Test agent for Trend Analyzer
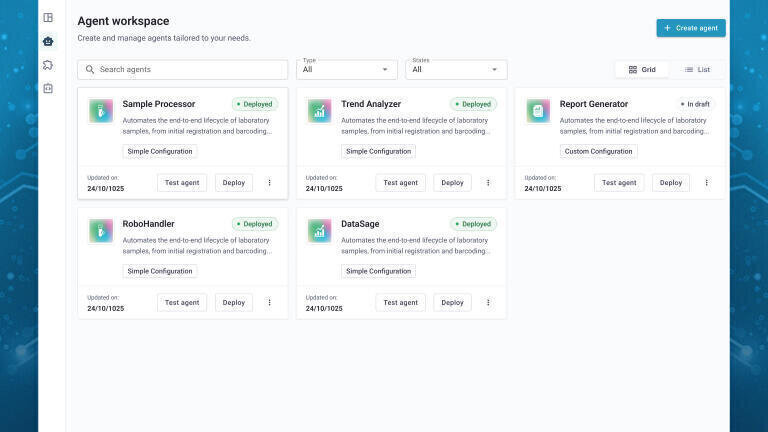Screen dimensions: 768x432 click(400, 183)
